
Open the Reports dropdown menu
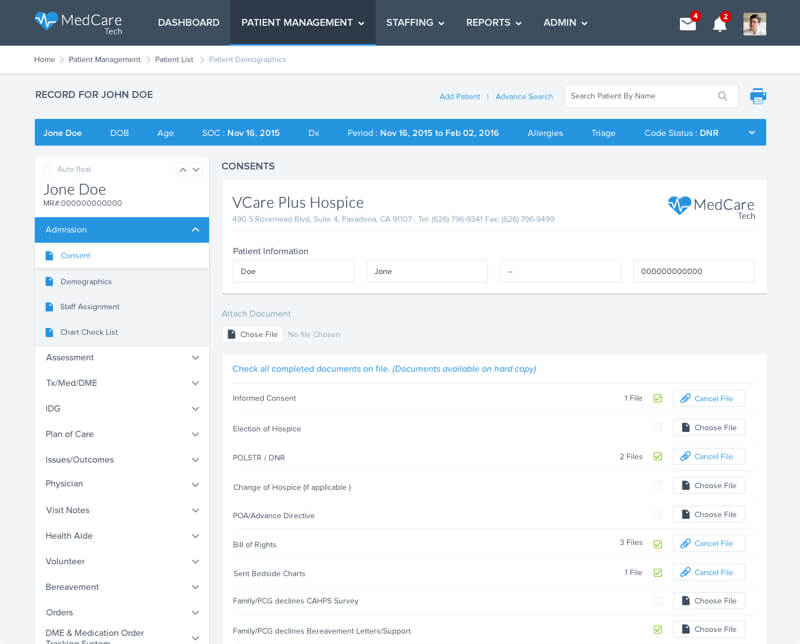click(493, 23)
